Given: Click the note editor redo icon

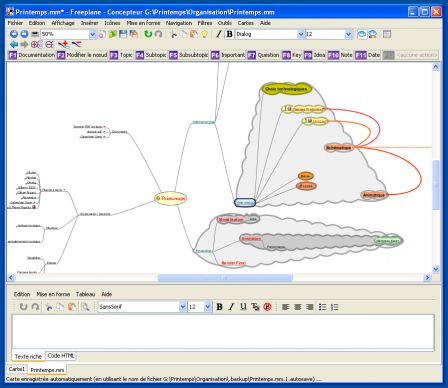Looking at the screenshot, I should pos(35,307).
